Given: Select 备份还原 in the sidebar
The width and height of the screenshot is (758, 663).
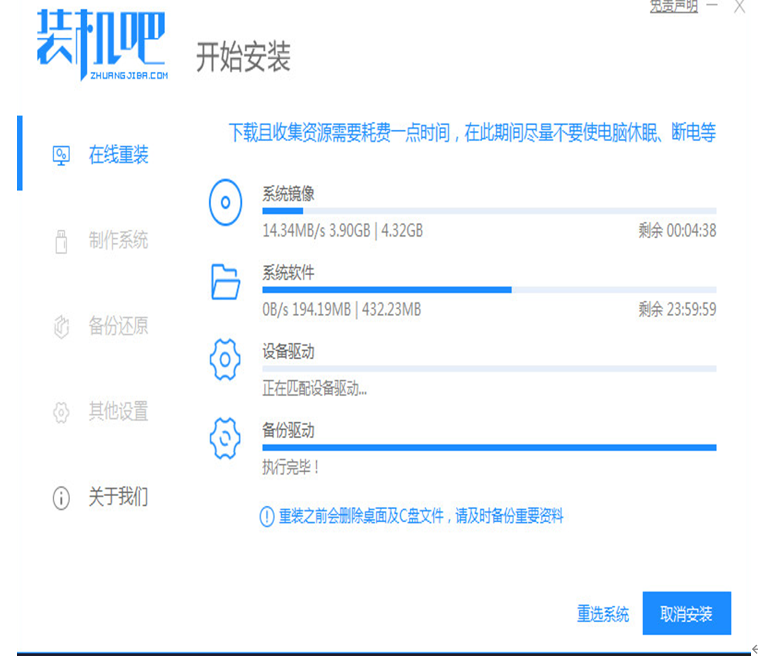Looking at the screenshot, I should coord(118,326).
